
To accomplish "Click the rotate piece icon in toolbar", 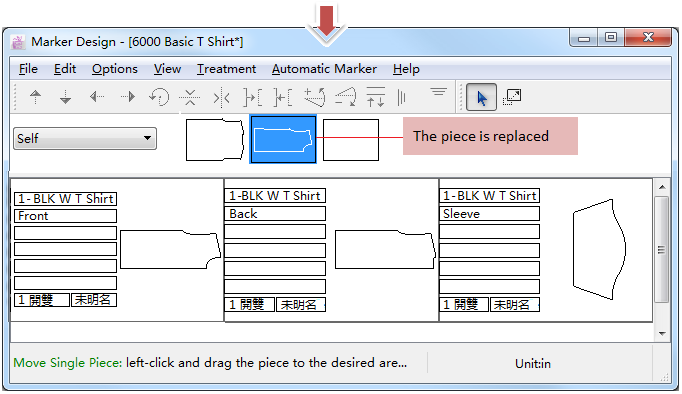I will (x=159, y=97).
